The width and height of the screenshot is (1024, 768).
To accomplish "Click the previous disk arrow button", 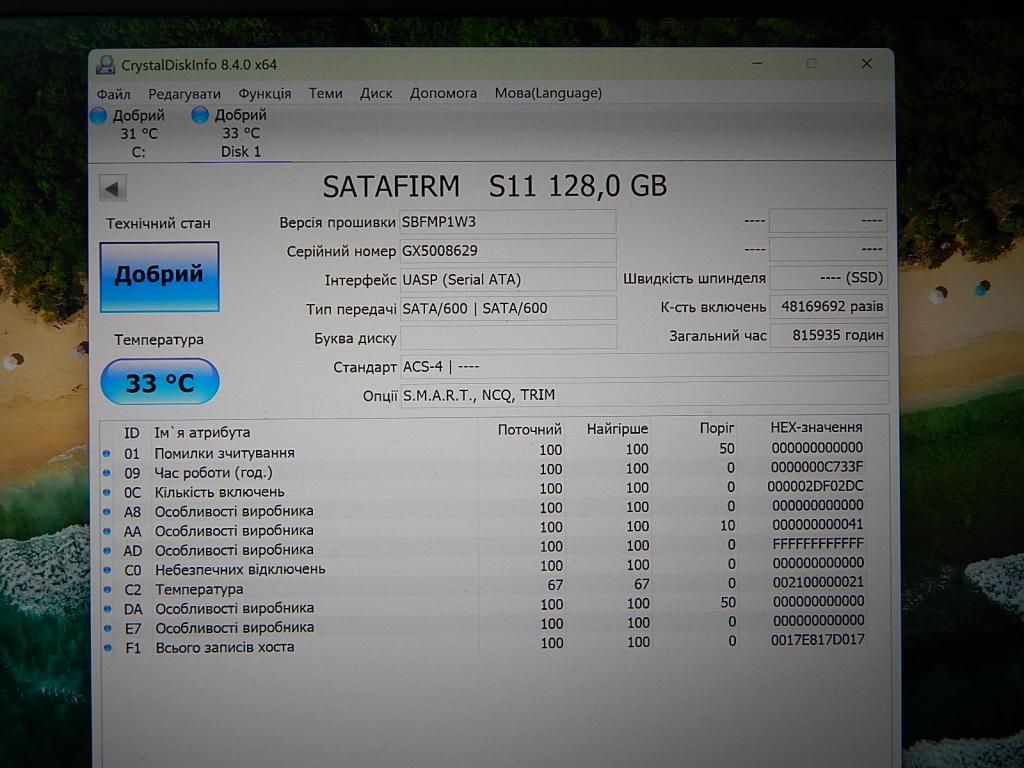I will point(112,189).
